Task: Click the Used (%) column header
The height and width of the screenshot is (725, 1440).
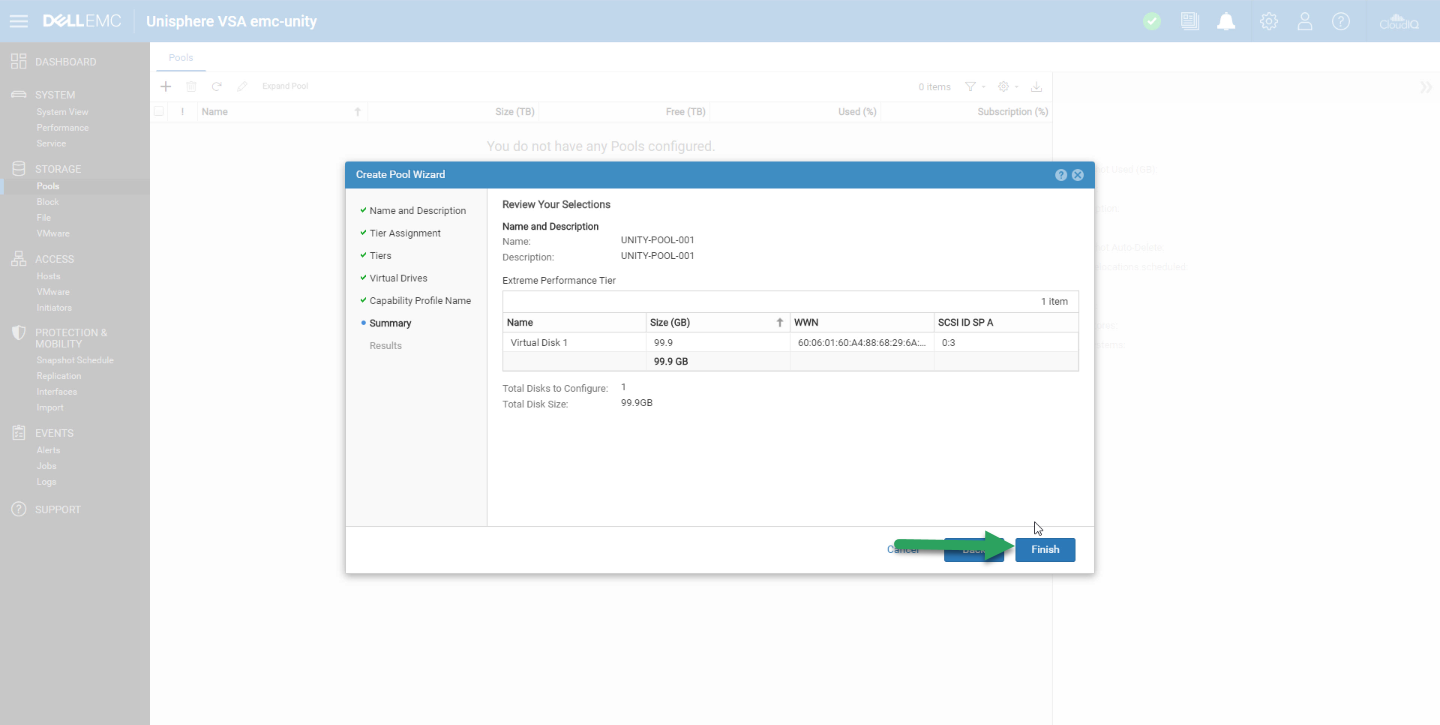Action: coord(857,112)
